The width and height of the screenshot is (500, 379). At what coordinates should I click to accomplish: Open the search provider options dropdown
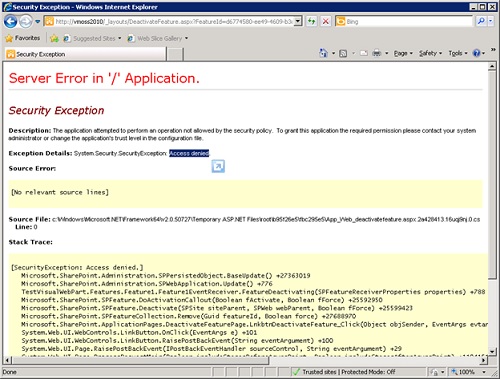[x=490, y=22]
